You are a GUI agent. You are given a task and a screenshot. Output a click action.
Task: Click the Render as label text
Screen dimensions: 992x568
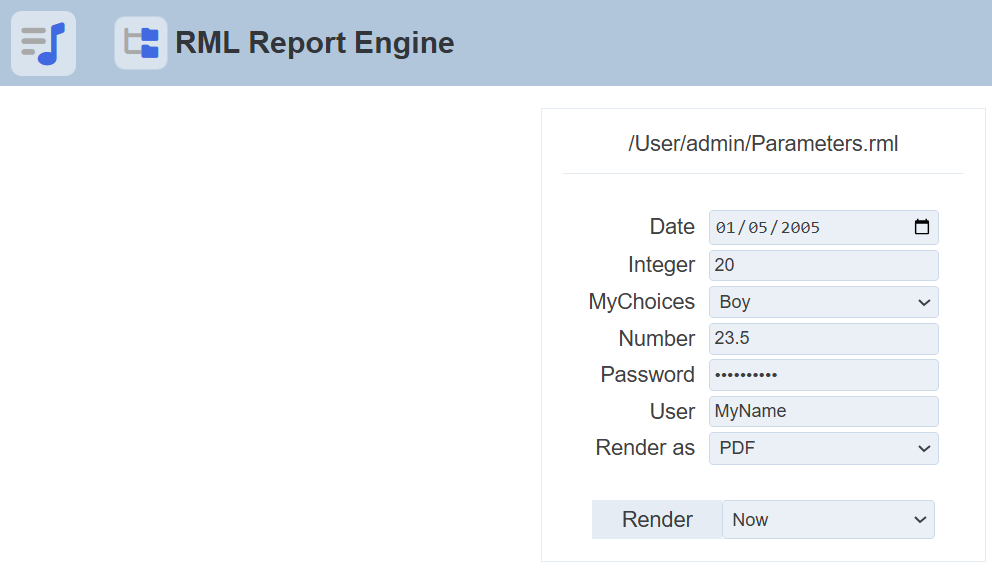[x=645, y=448]
